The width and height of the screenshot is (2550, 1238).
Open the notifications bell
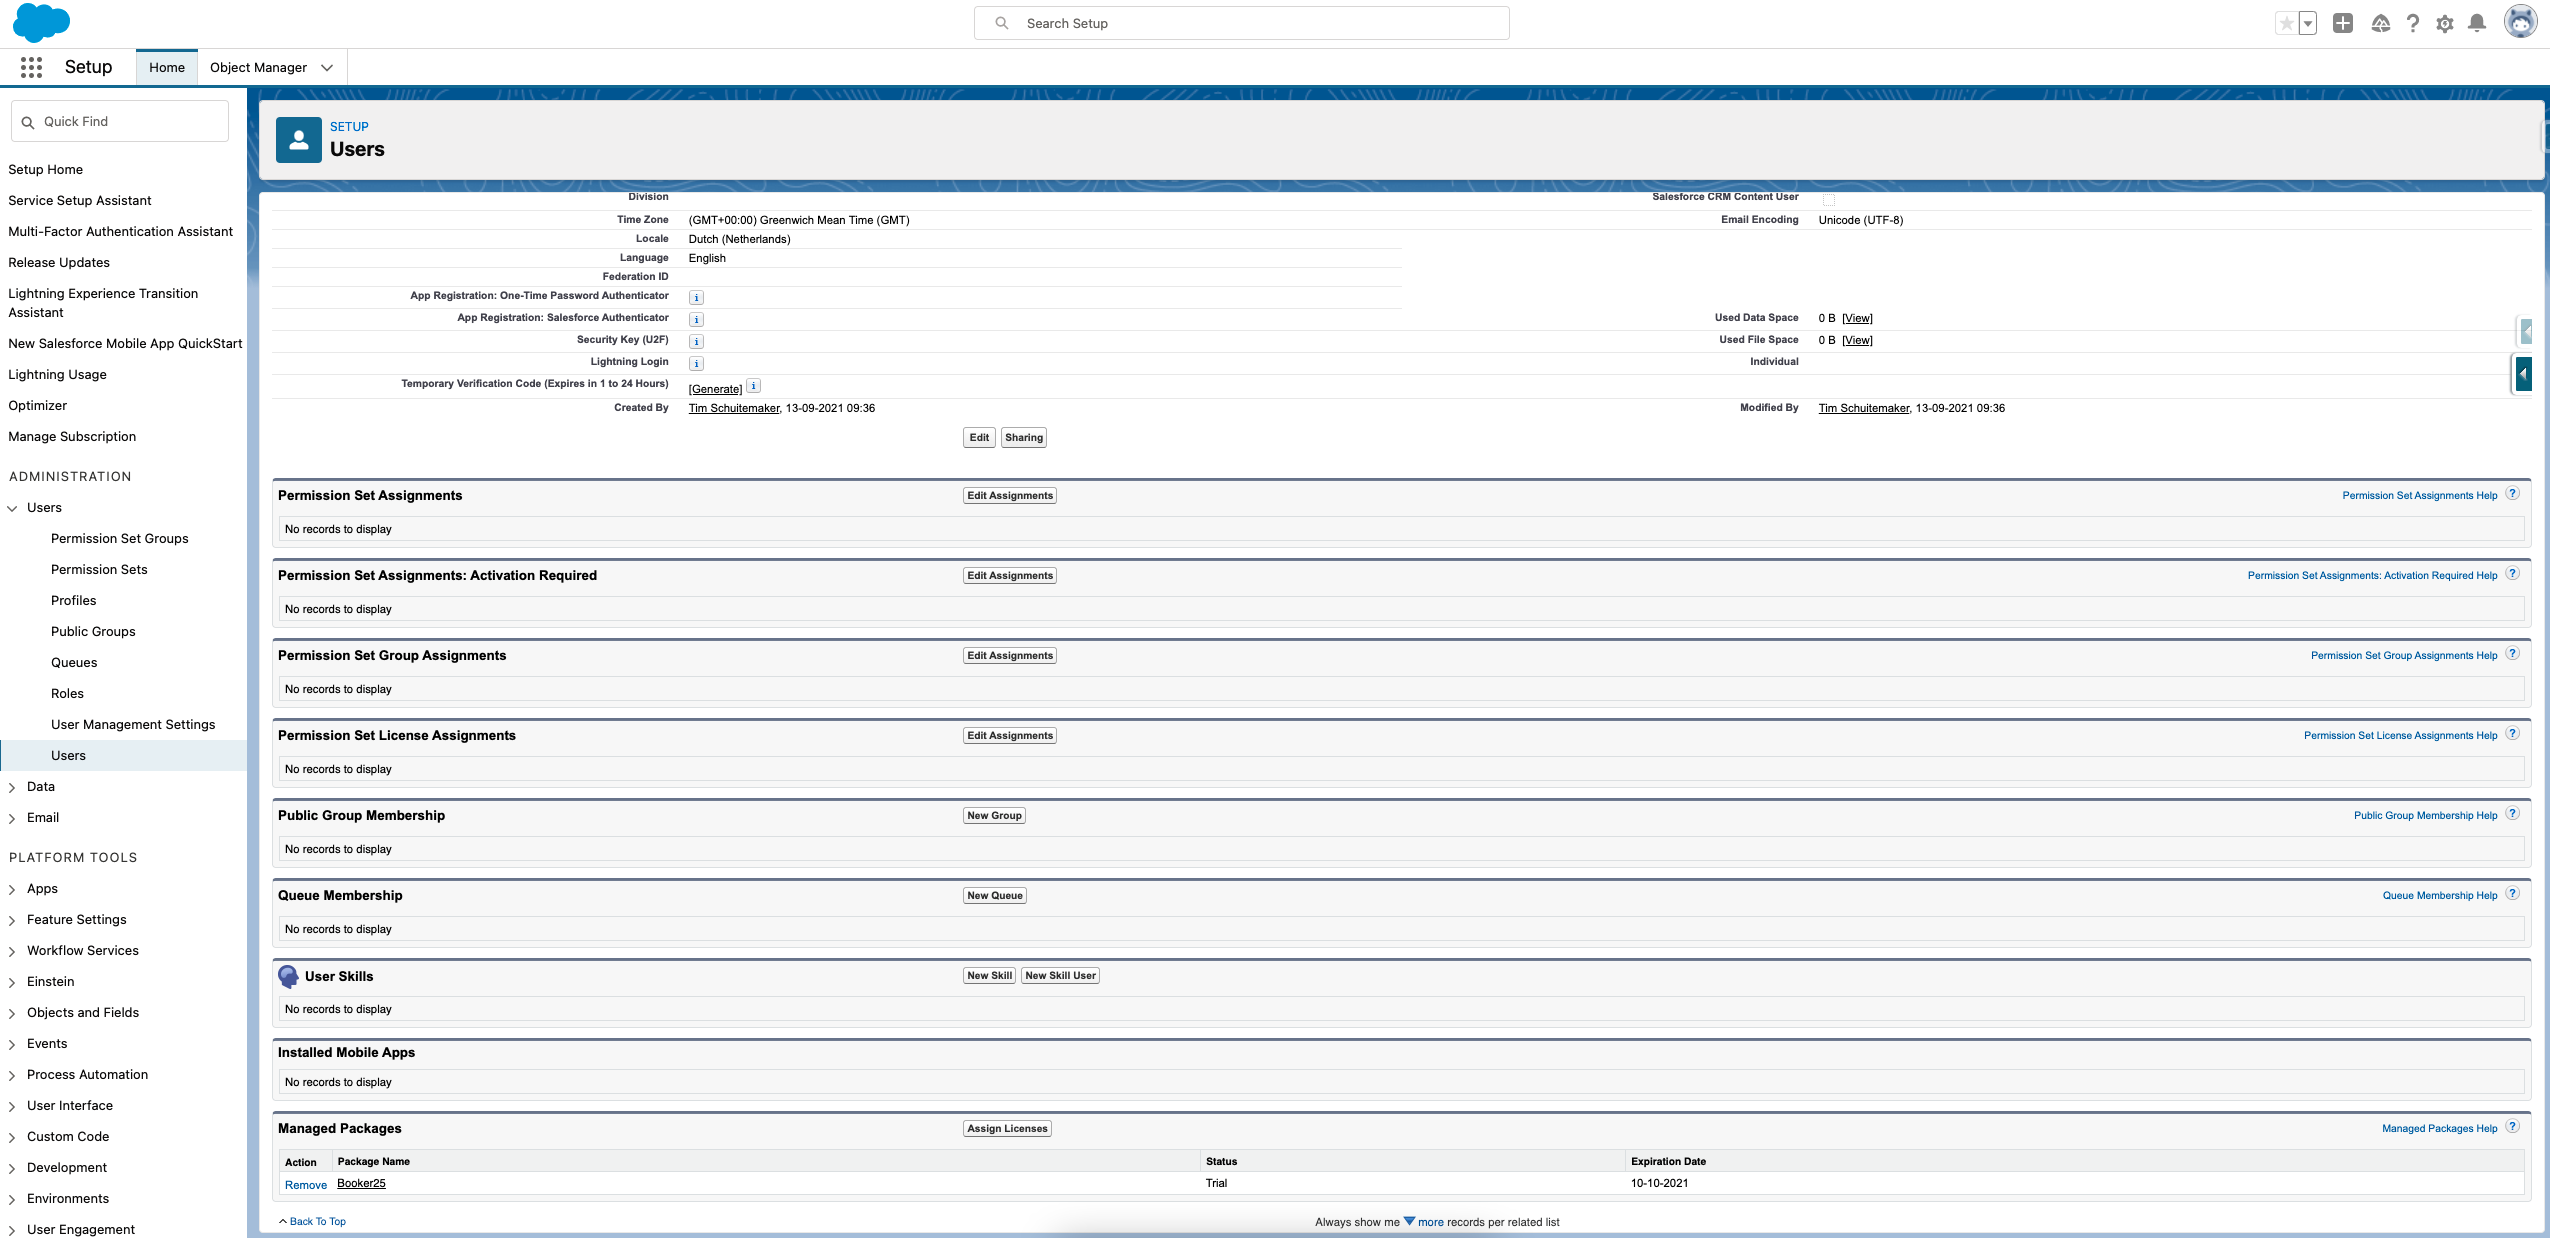2477,23
